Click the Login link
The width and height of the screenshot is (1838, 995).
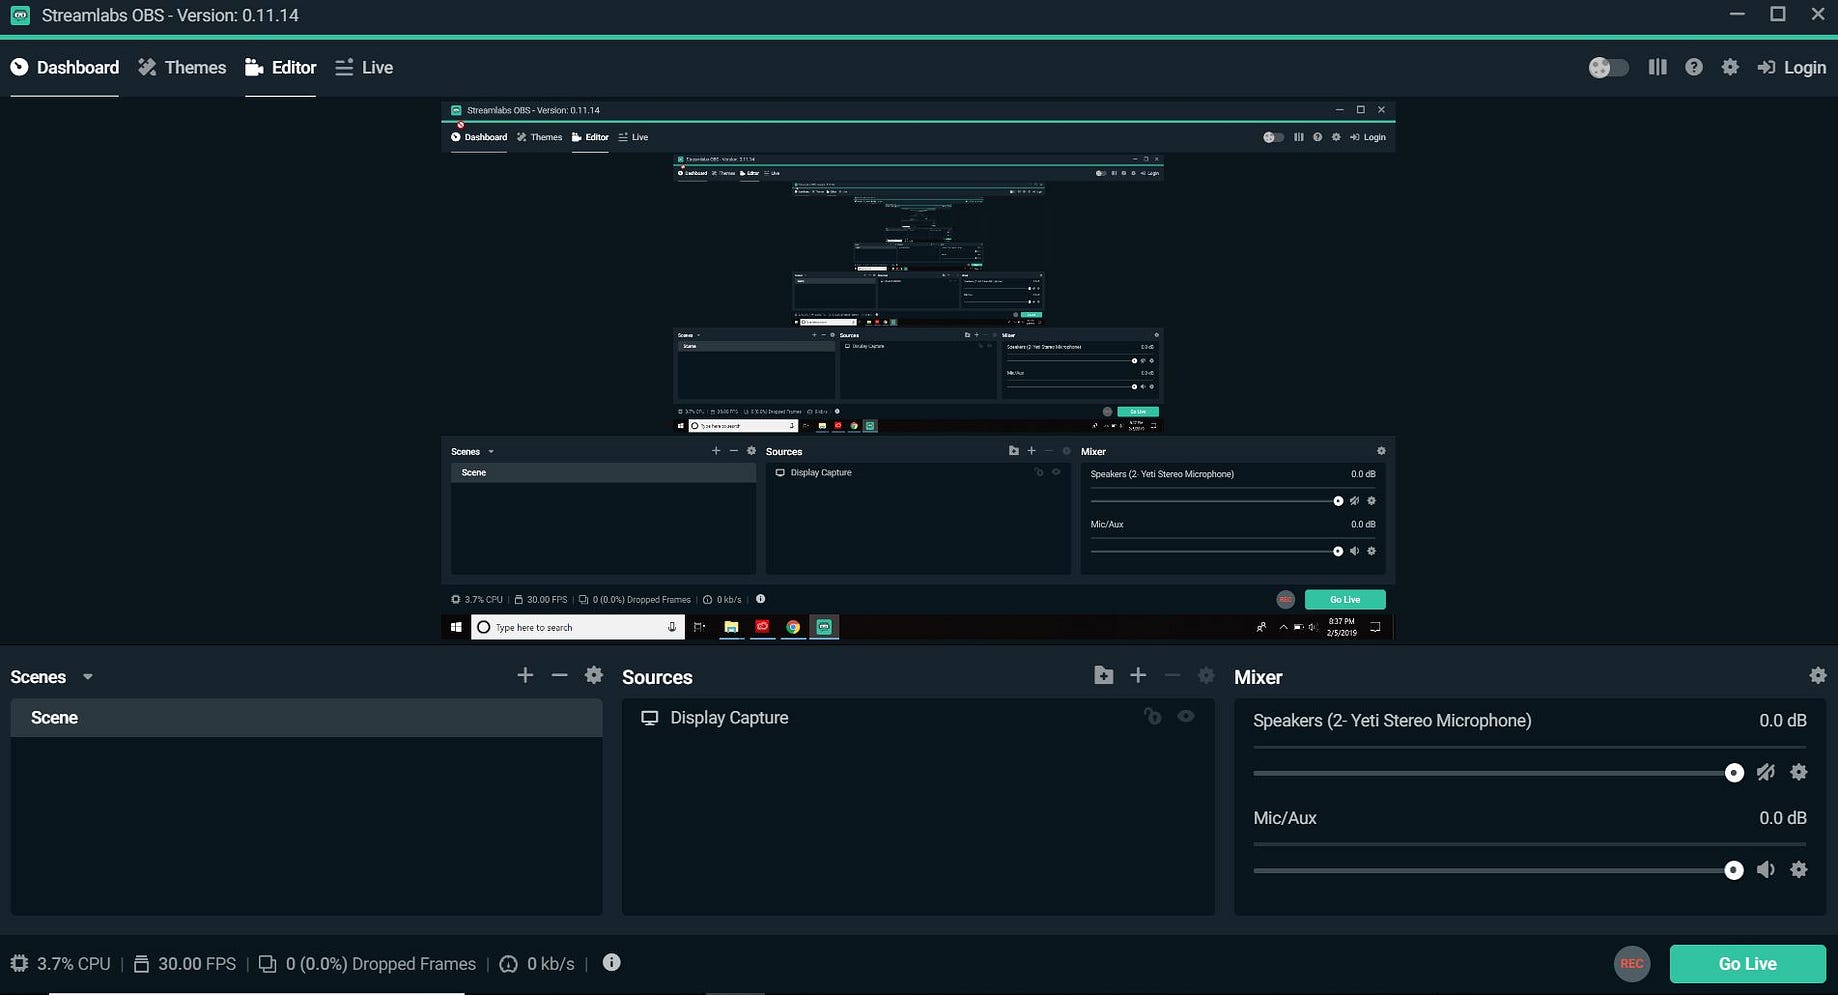(x=1792, y=67)
